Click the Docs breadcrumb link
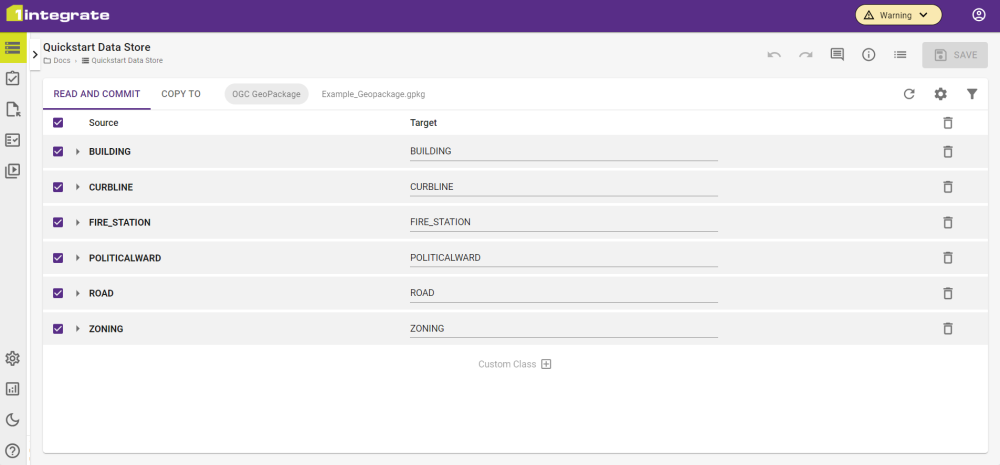Image resolution: width=1000 pixels, height=465 pixels. click(57, 61)
